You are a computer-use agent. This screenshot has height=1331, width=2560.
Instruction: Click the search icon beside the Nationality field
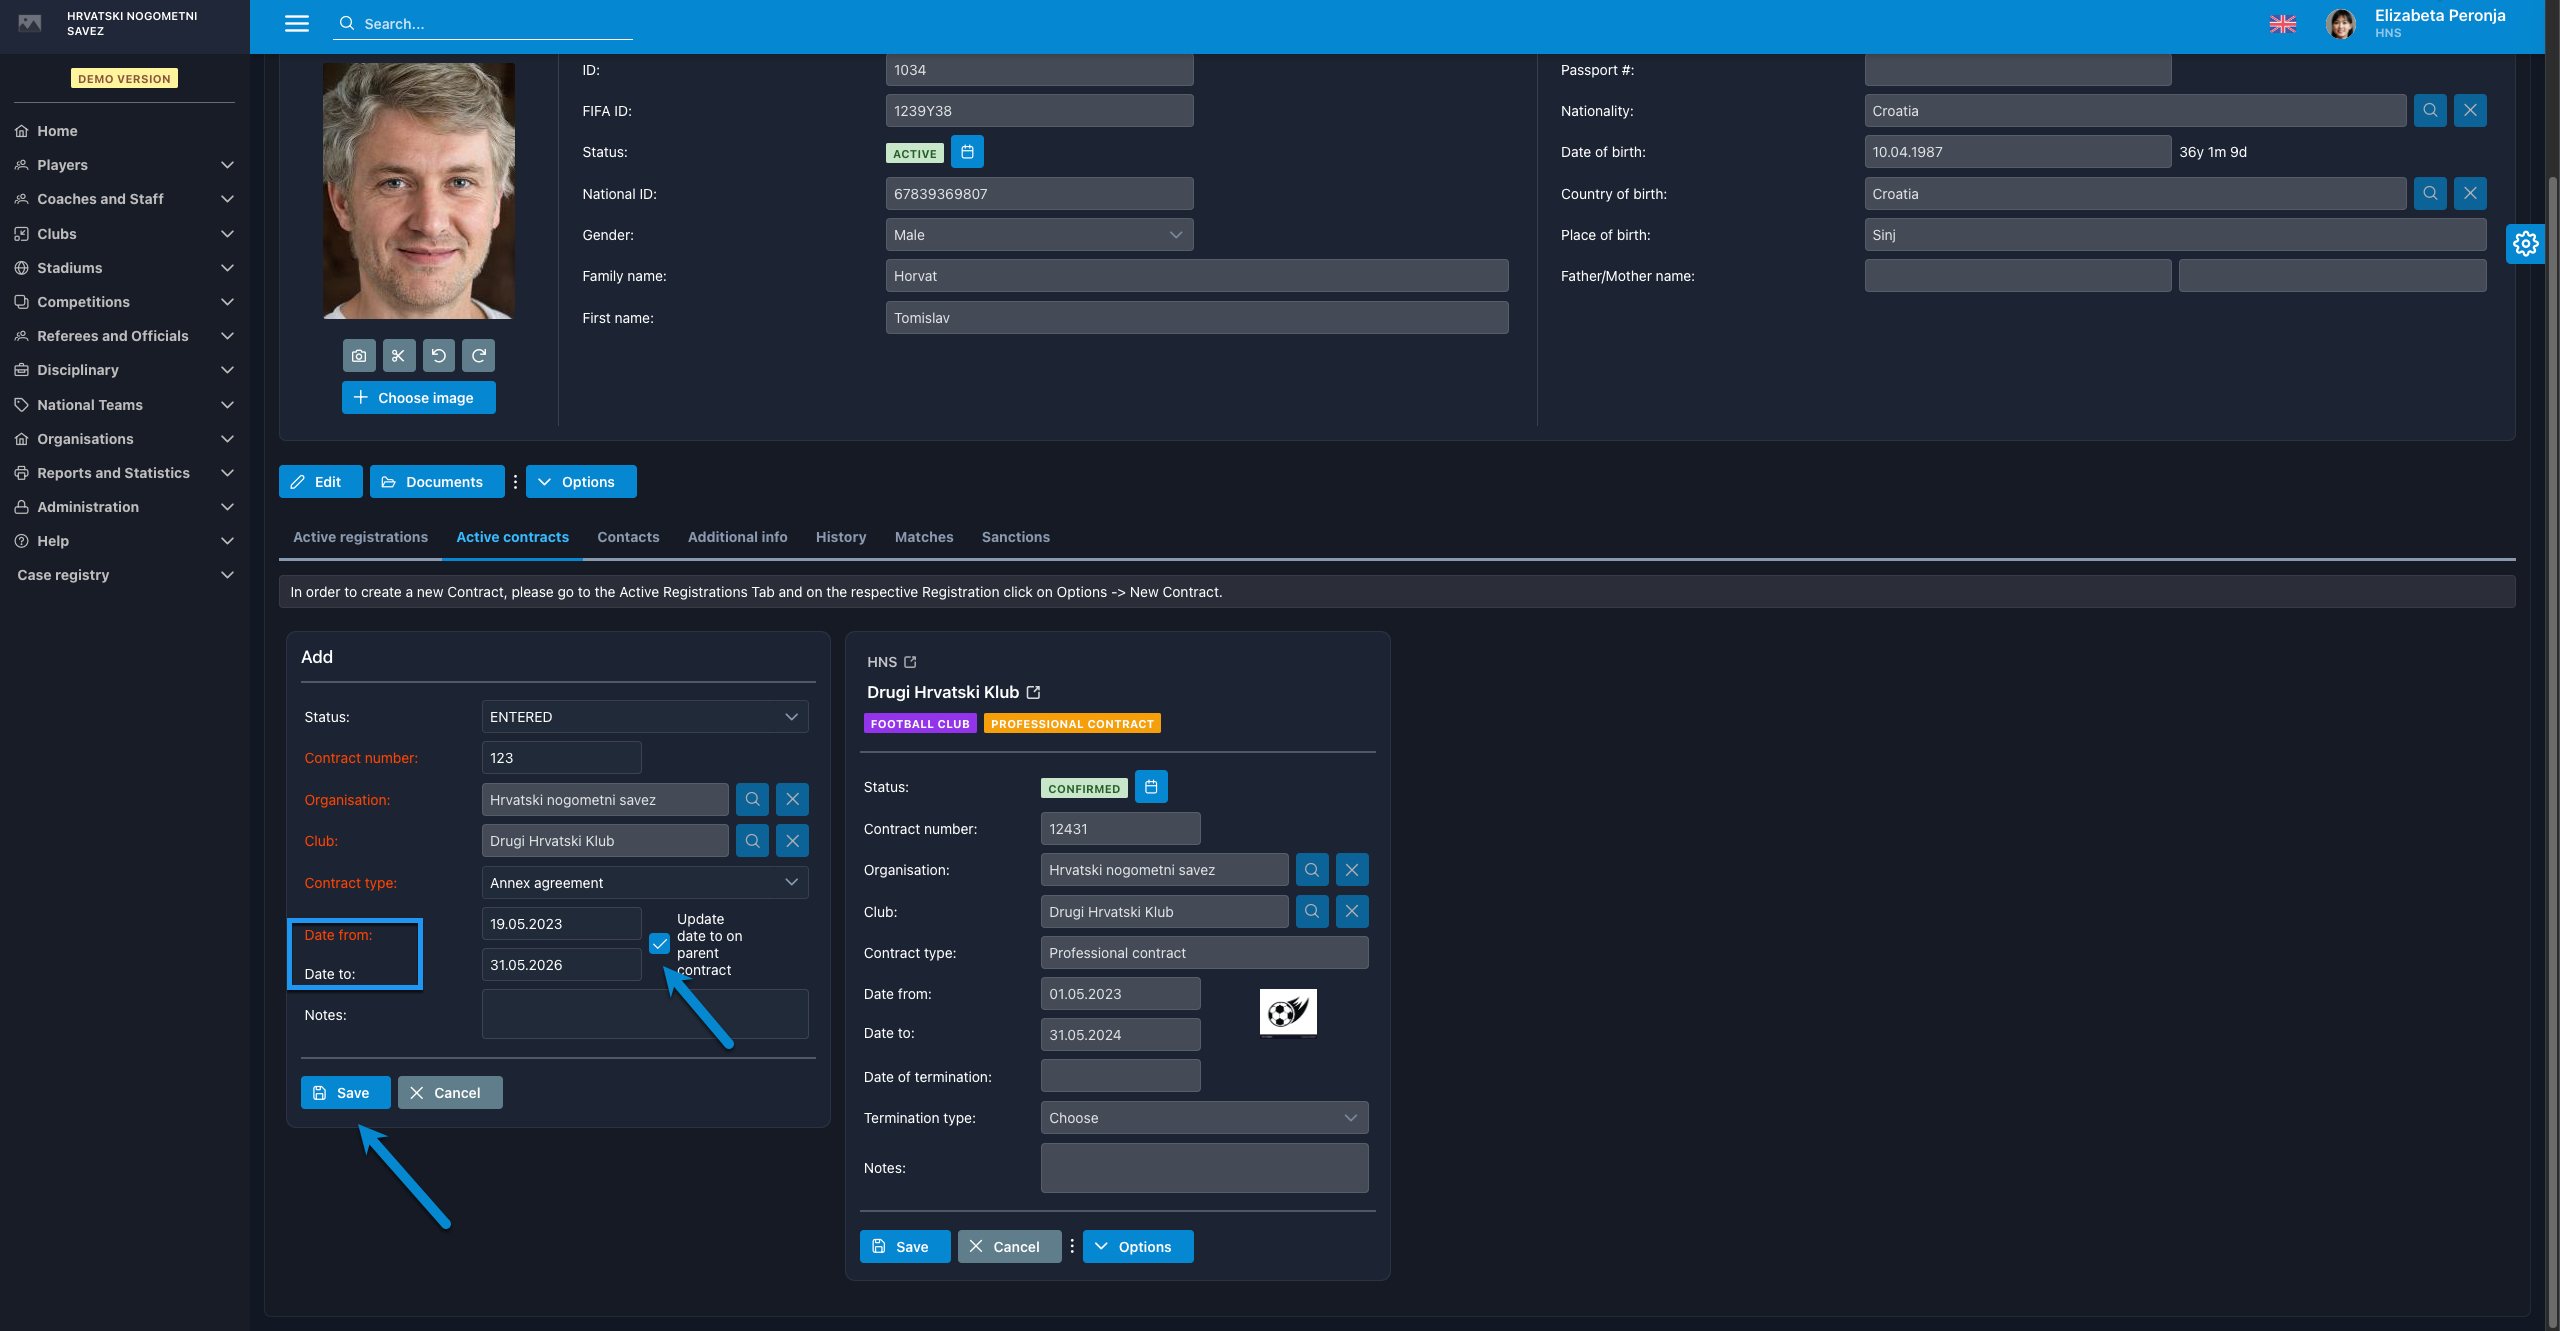point(2430,111)
